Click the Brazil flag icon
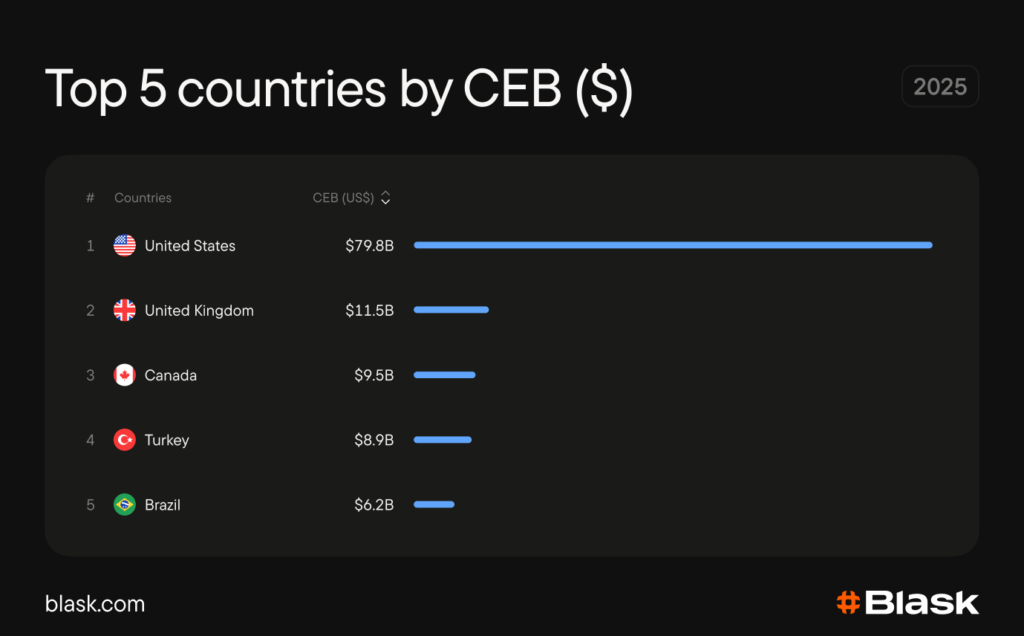Viewport: 1024px width, 636px height. click(125, 505)
